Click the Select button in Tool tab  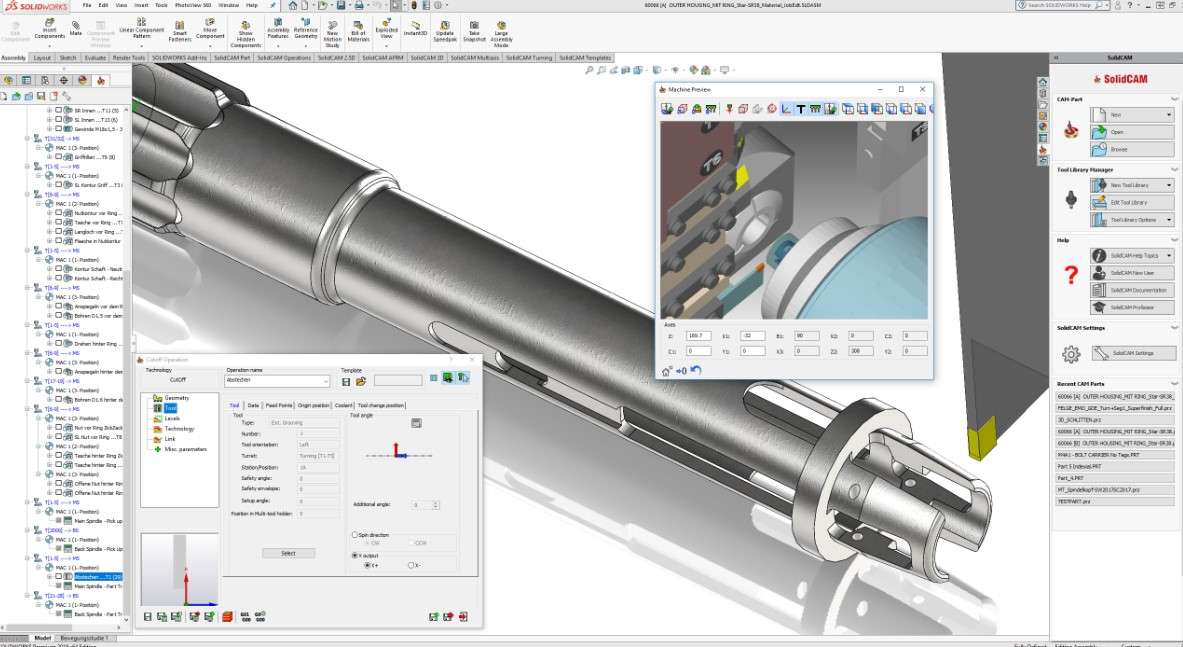(288, 553)
